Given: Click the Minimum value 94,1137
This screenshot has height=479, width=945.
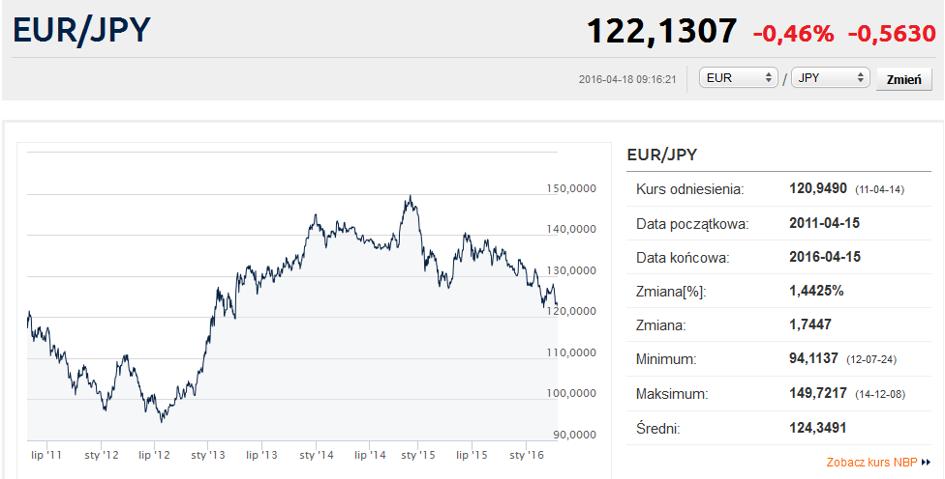Looking at the screenshot, I should pos(815,359).
